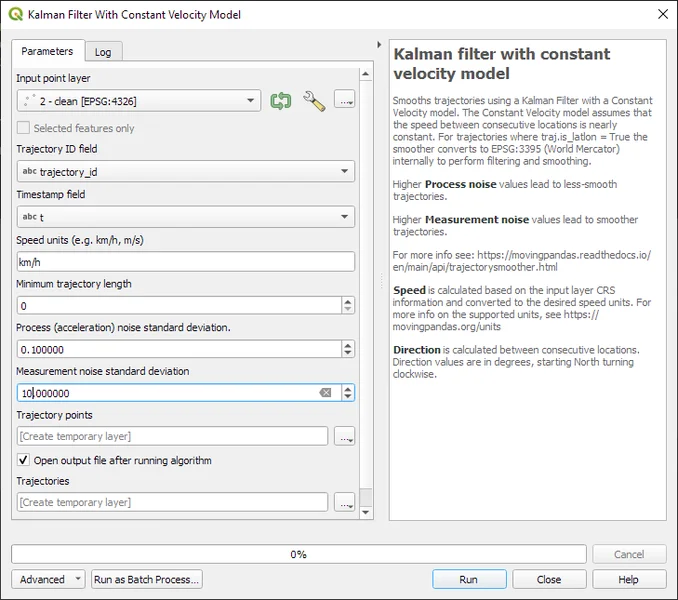This screenshot has width=678, height=600.
Task: Click the iterate over layer green arrows icon
Action: coord(281,101)
